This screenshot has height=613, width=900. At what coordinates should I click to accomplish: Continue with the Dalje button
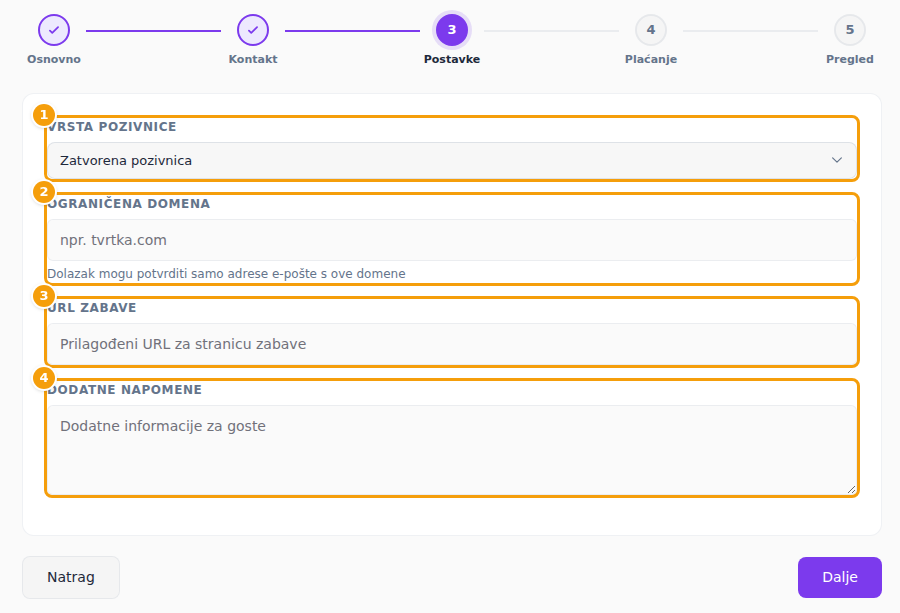click(840, 577)
